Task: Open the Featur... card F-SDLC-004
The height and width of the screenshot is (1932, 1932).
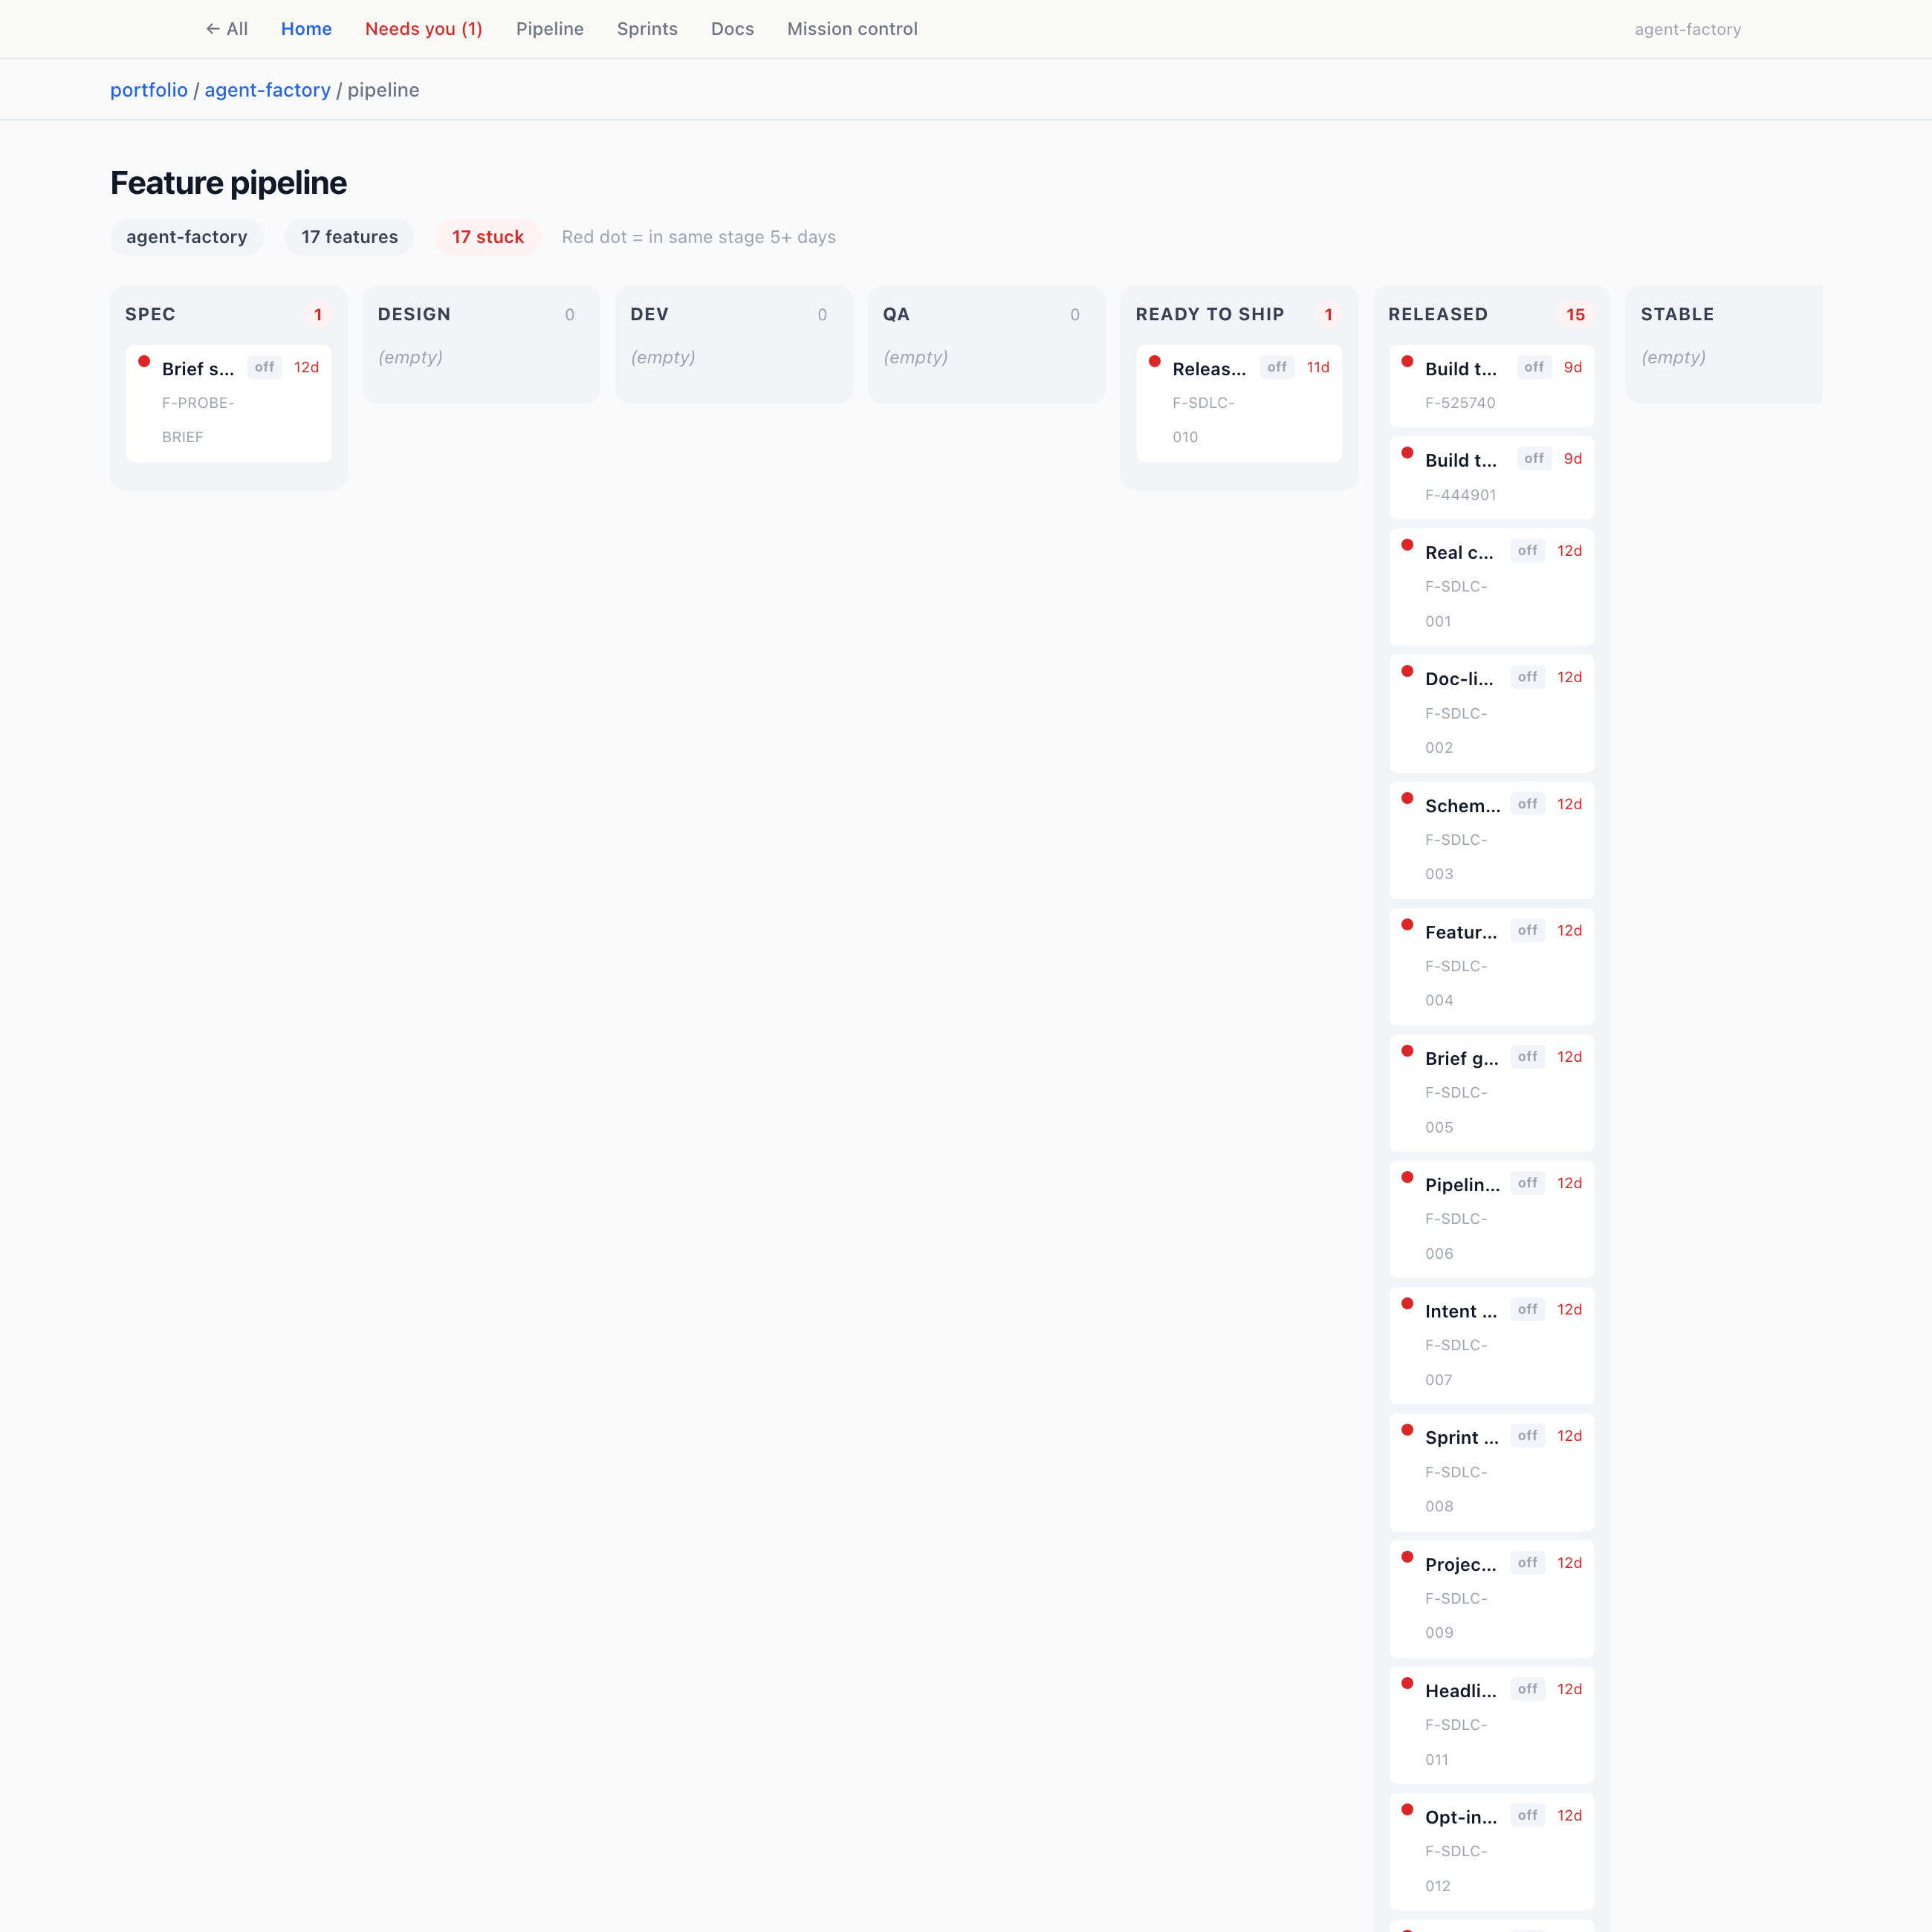Action: pyautogui.click(x=1492, y=966)
